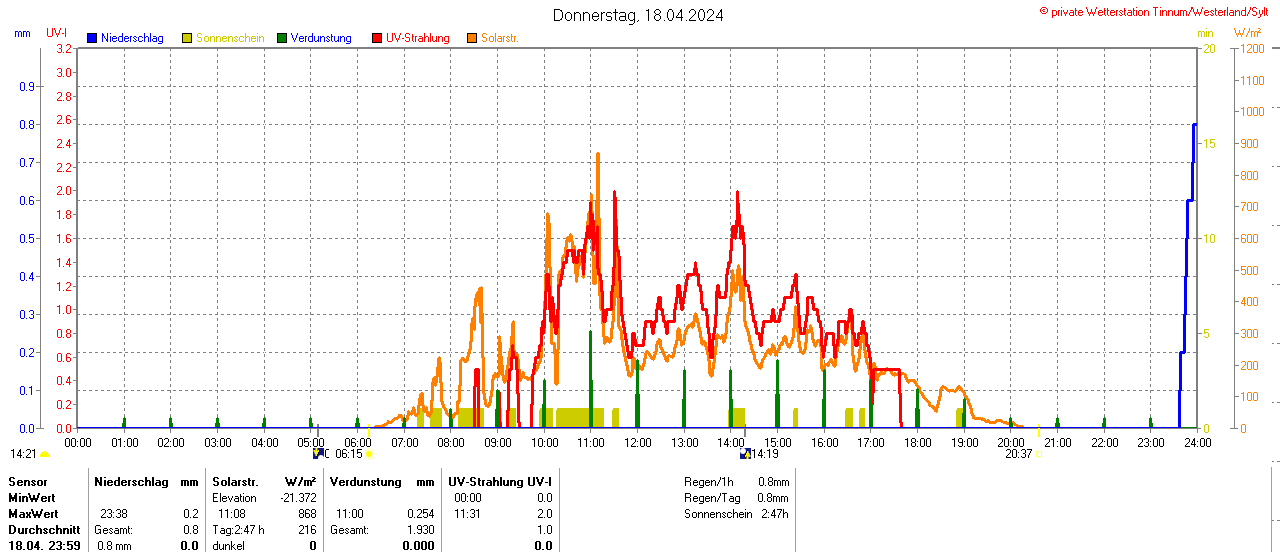The width and height of the screenshot is (1280, 552).
Task: Click the Donnerstag, 18.04.2024 chart title
Action: click(638, 15)
